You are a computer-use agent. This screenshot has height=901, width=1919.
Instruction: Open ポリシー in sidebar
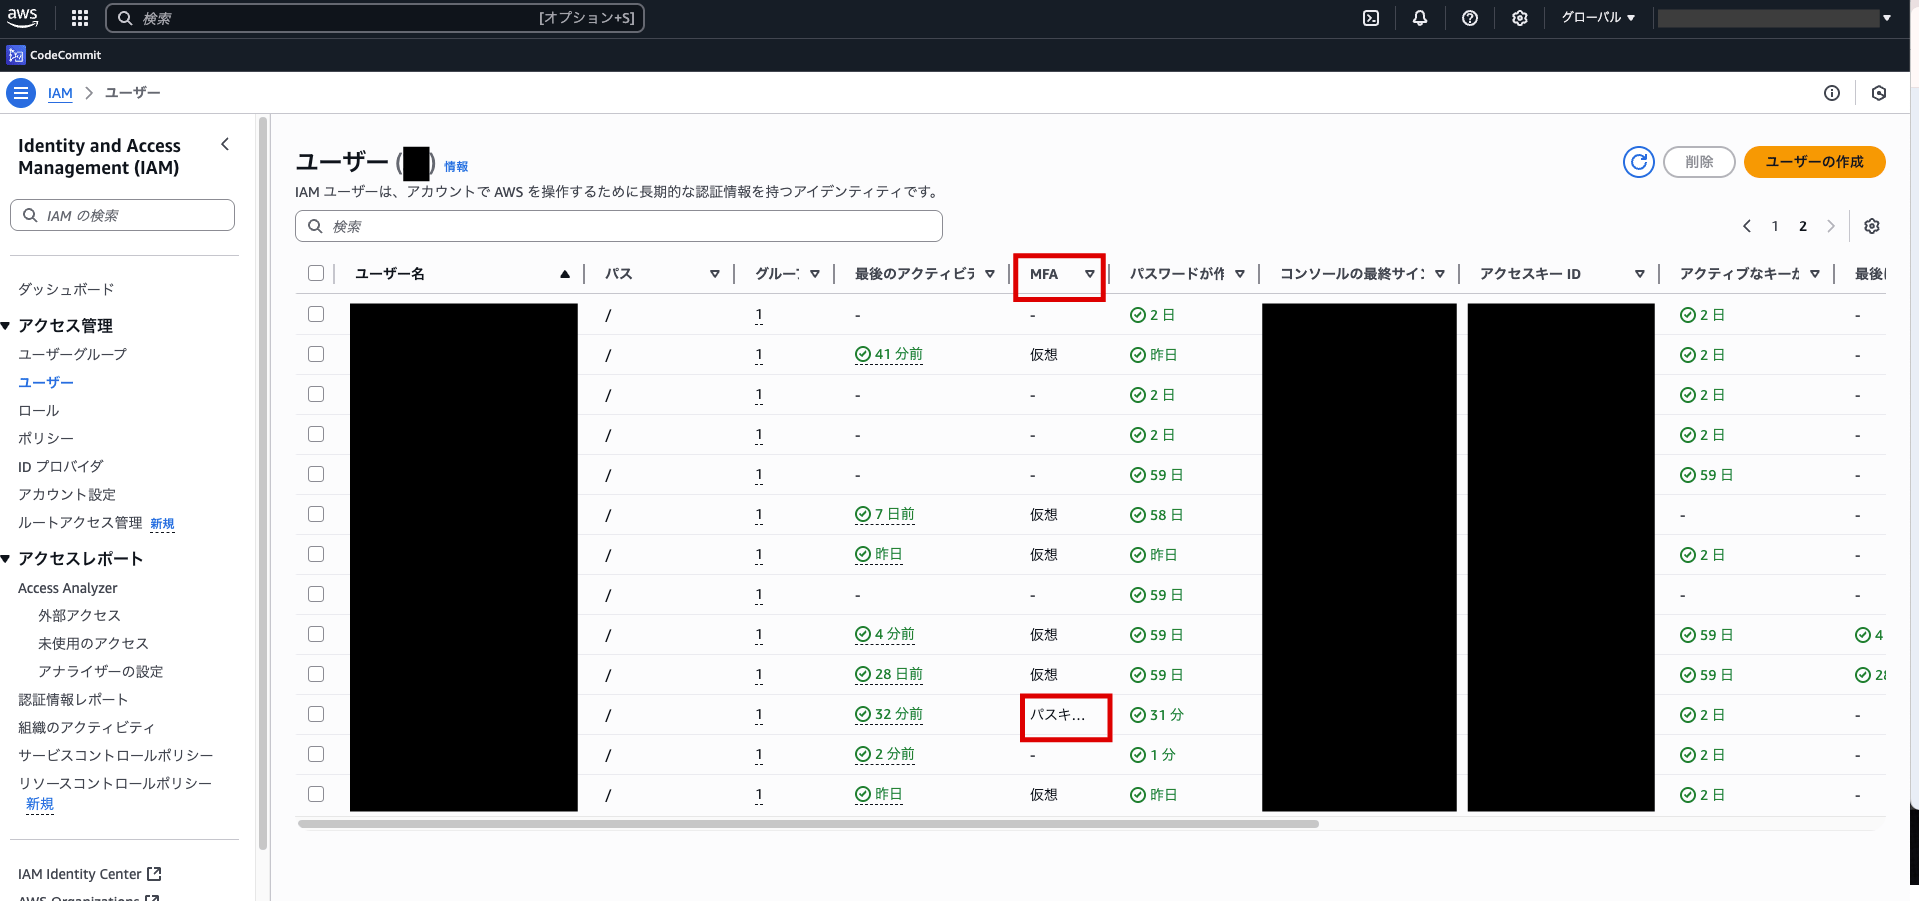point(46,438)
